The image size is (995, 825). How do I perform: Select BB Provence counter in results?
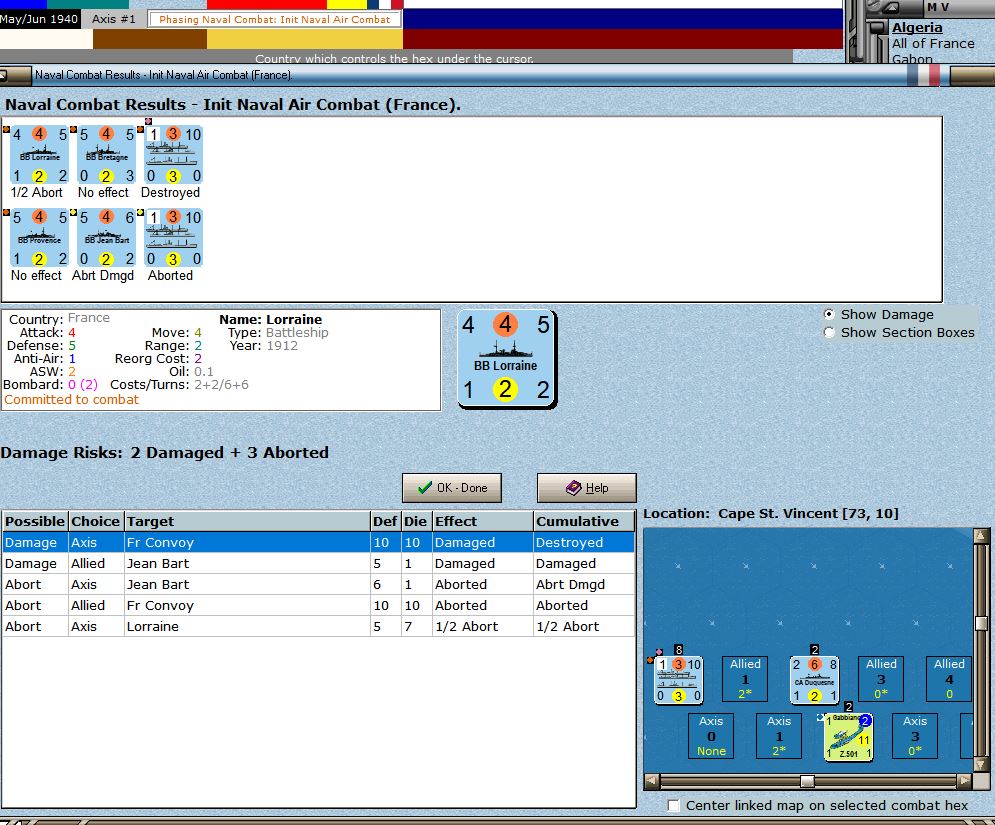(39, 238)
